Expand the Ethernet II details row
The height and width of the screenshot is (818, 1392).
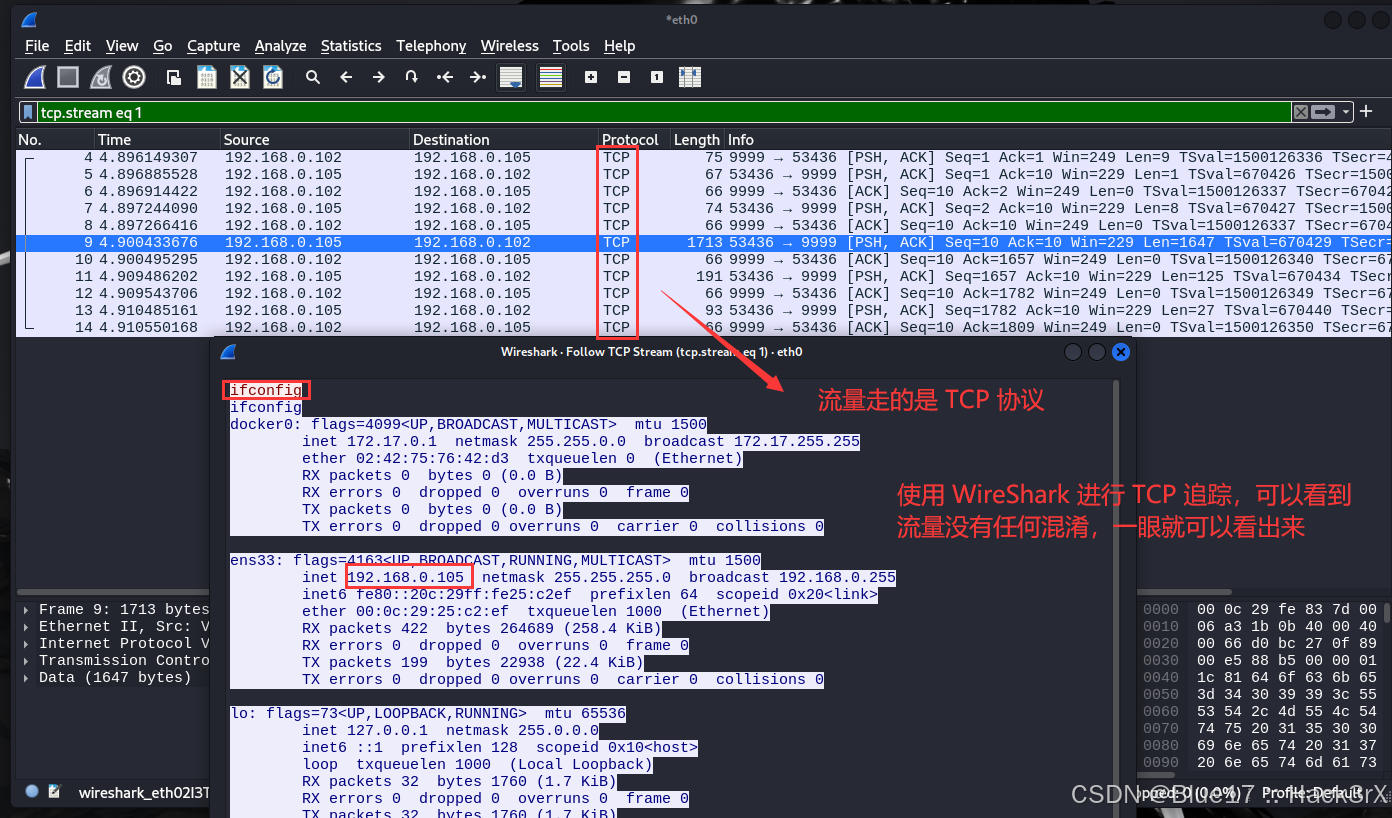(x=28, y=627)
